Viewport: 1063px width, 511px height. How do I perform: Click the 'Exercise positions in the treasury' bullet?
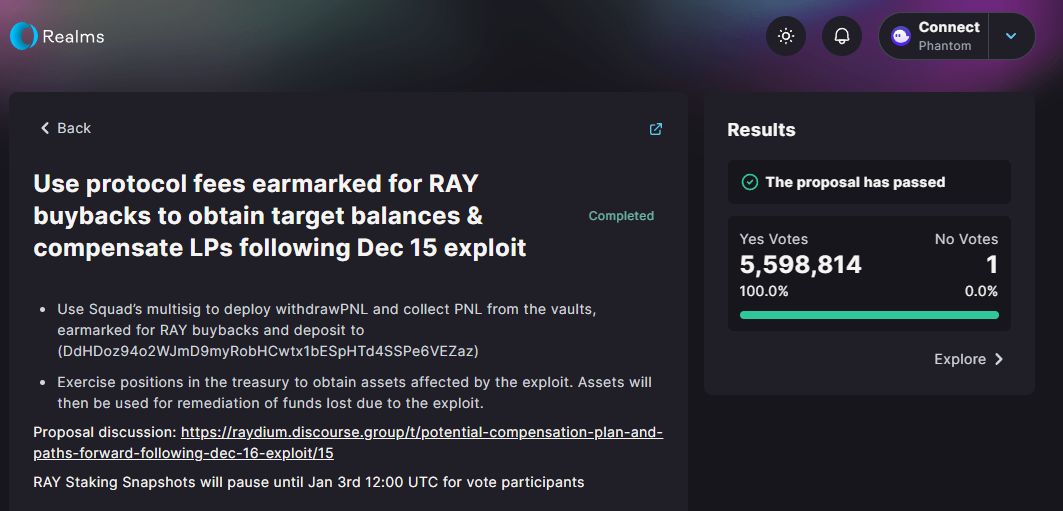point(355,393)
